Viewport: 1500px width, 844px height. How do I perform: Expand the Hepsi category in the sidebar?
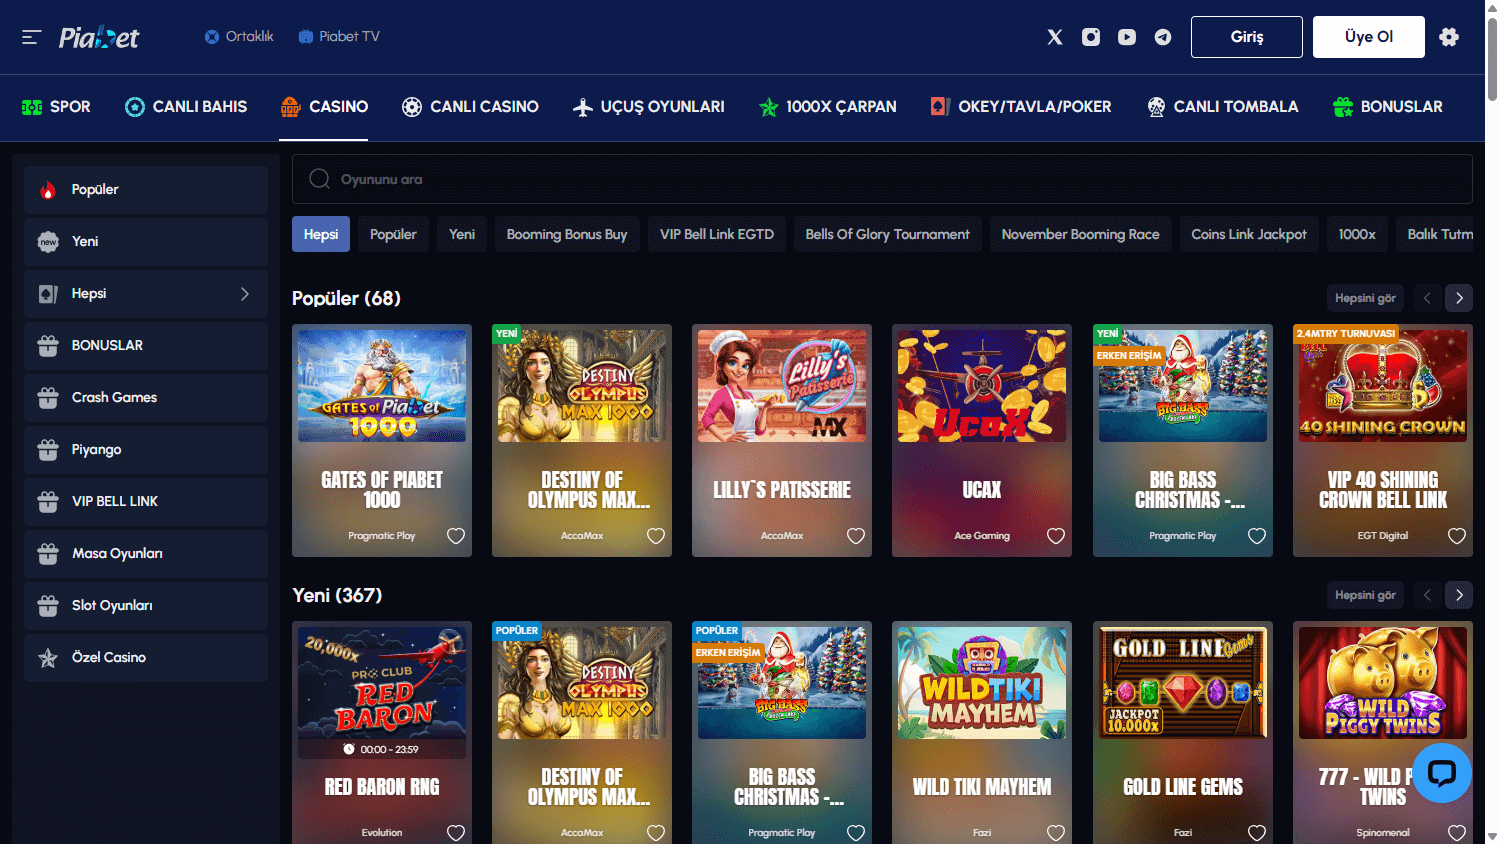pyautogui.click(x=244, y=293)
